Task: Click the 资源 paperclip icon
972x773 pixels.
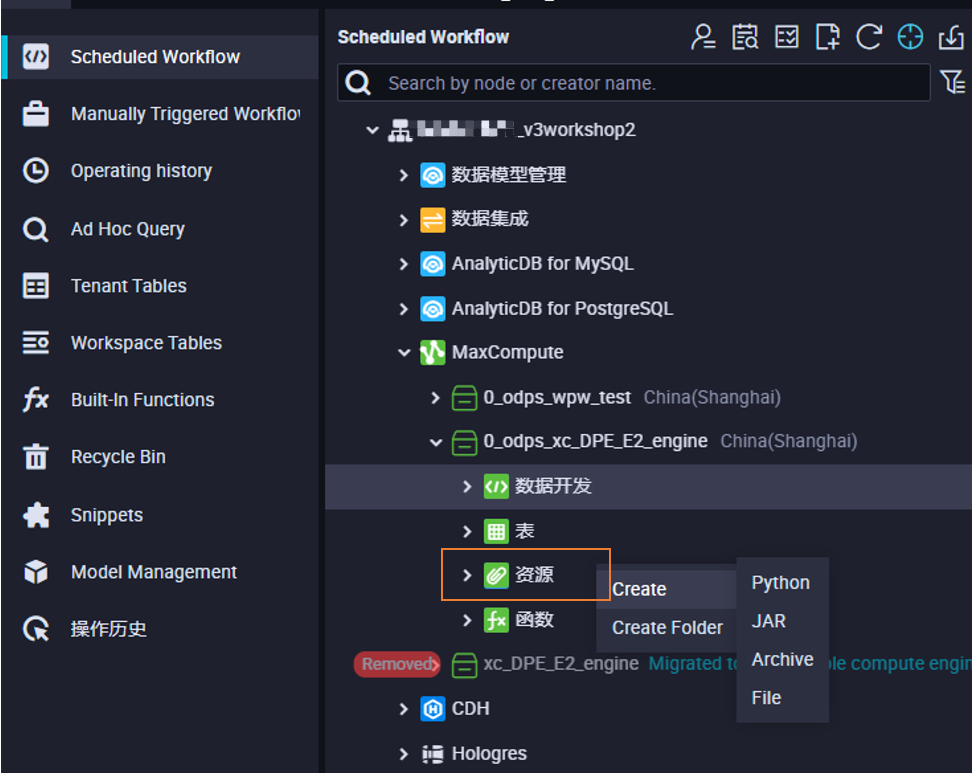Action: pos(496,575)
